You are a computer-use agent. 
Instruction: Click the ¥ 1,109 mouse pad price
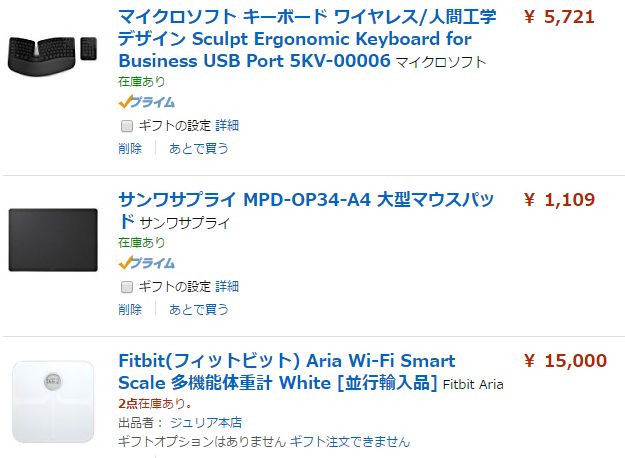(x=559, y=200)
